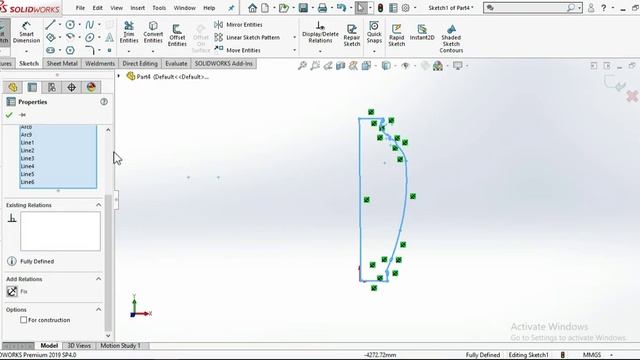Viewport: 640px width, 360px height.
Task: Click the Offset Entities tool
Action: [x=177, y=35]
